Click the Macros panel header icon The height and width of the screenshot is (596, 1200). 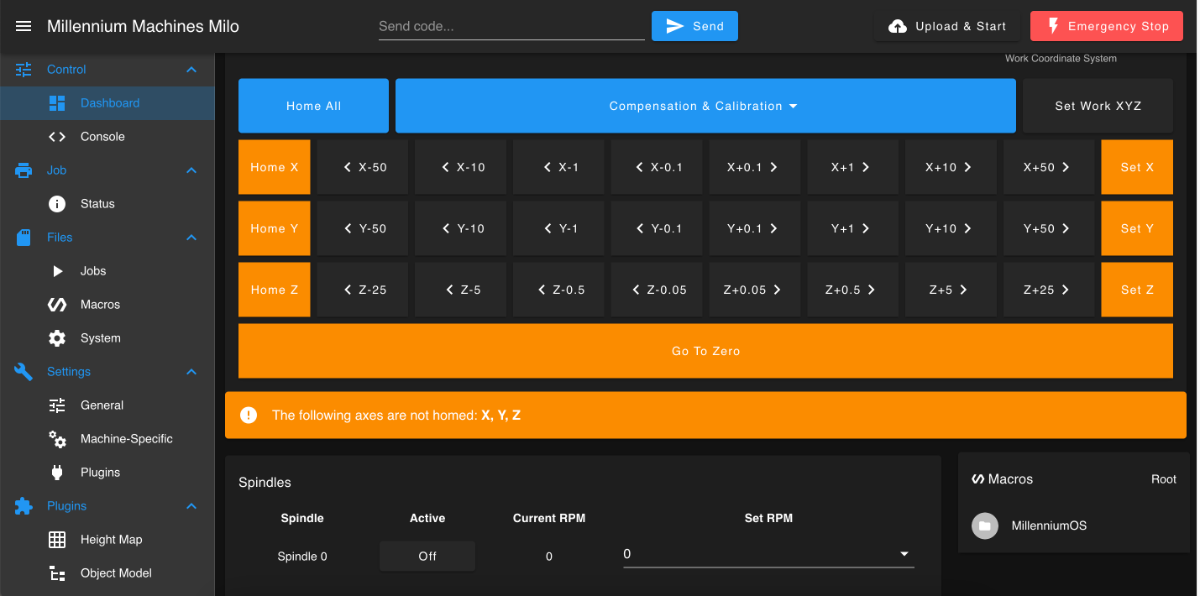[977, 479]
